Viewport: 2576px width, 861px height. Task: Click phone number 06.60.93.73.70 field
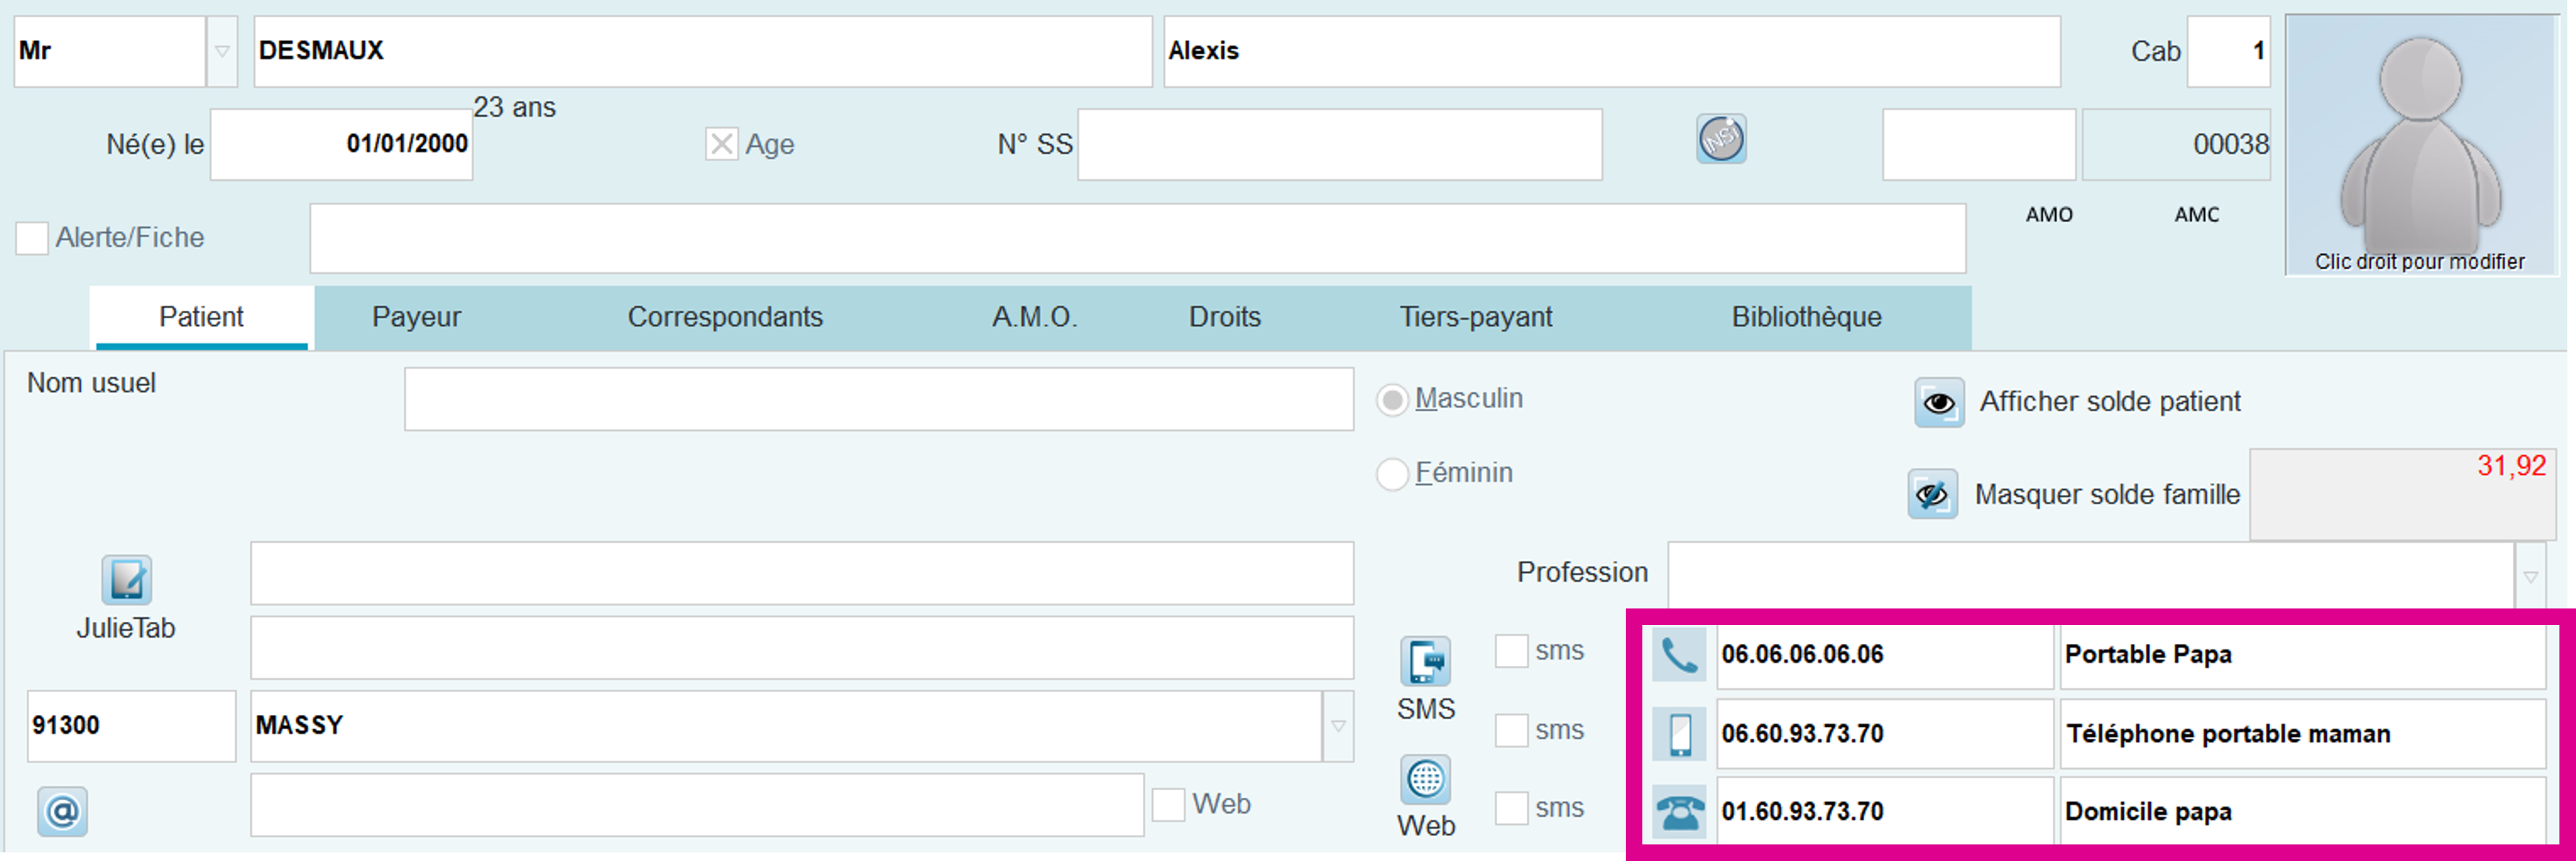pyautogui.click(x=1884, y=734)
